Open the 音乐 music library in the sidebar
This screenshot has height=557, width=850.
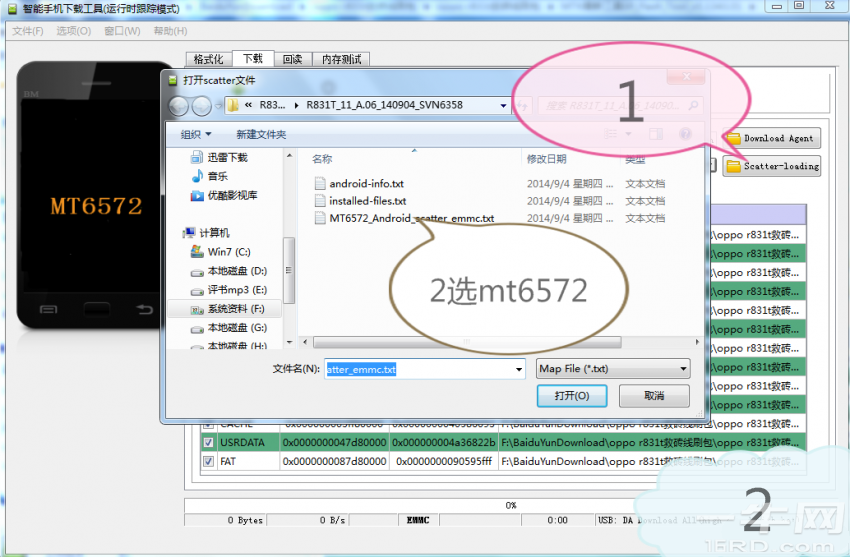(217, 176)
